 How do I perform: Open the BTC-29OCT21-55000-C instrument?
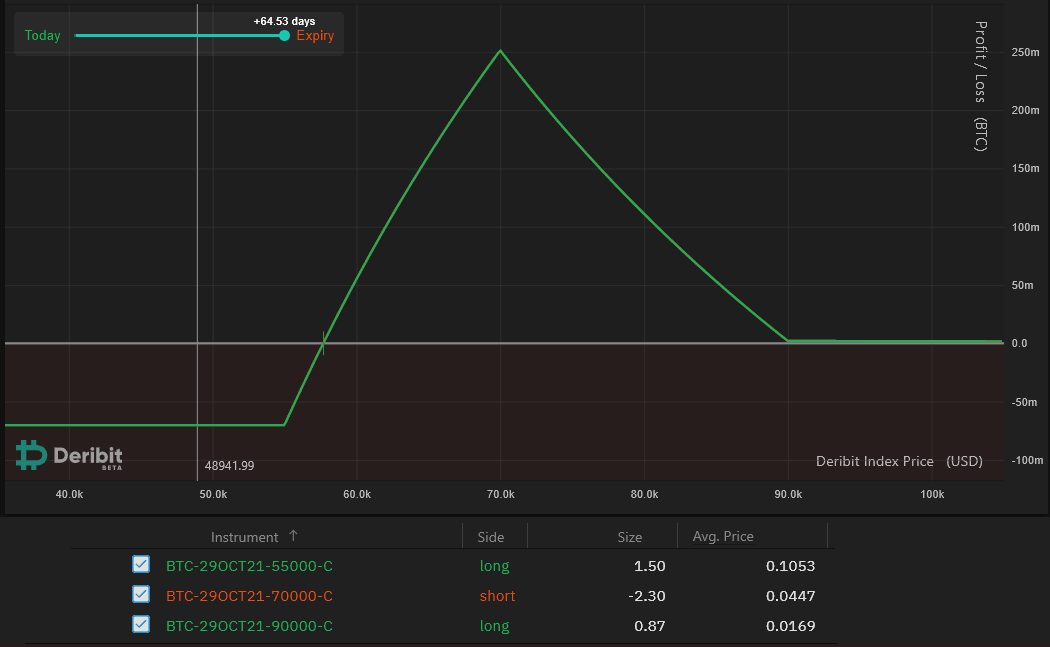(249, 566)
